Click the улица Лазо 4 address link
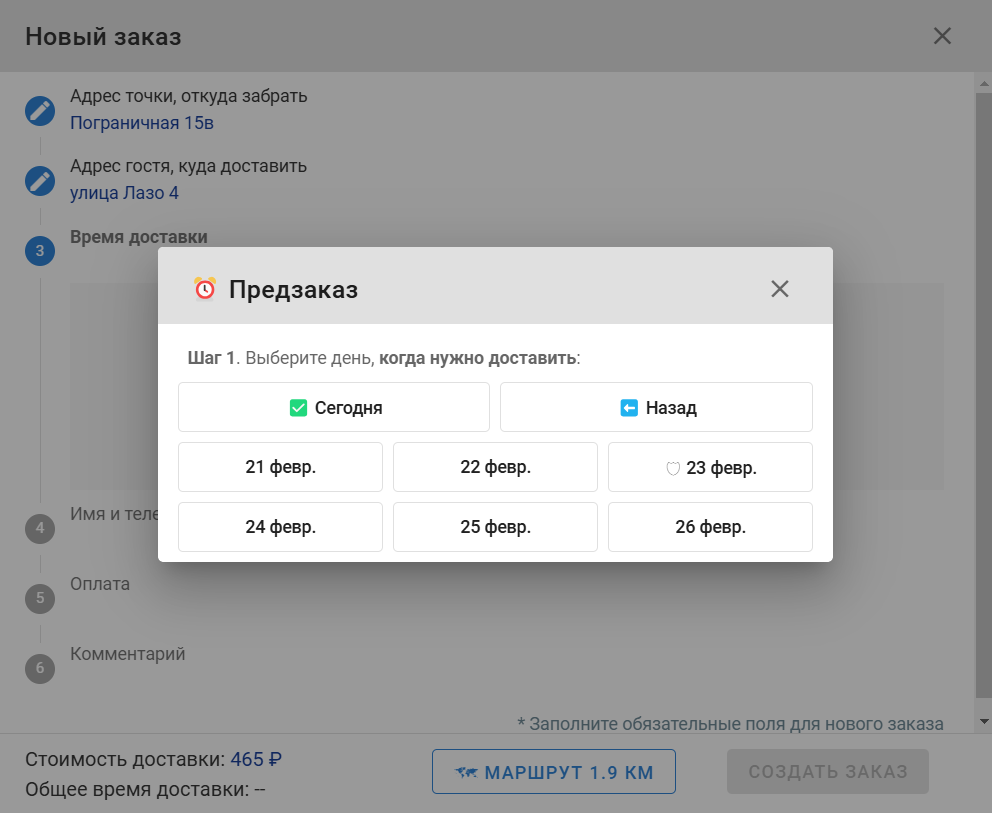 click(124, 193)
